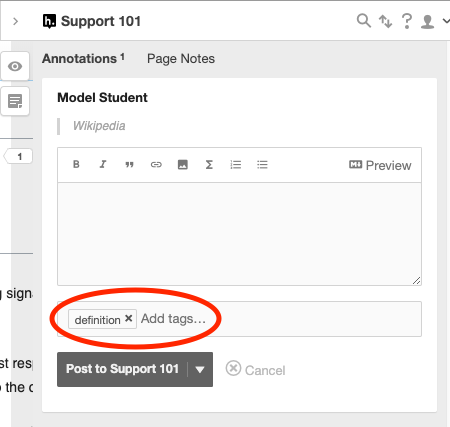Viewport: 450px width, 427px height.
Task: Apply italic formatting in editor toolbar
Action: click(x=103, y=164)
